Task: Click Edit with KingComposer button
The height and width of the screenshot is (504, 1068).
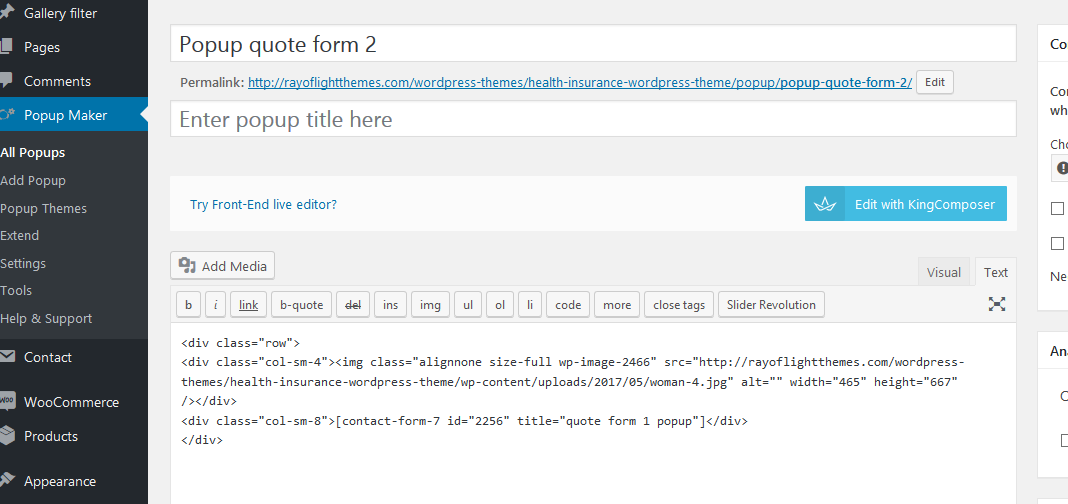Action: [905, 204]
